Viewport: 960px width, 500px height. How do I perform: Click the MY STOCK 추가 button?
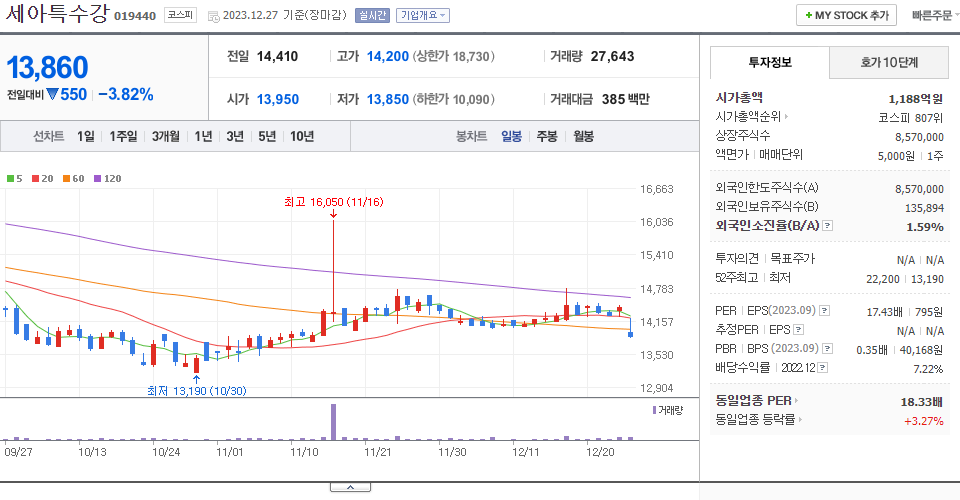846,15
